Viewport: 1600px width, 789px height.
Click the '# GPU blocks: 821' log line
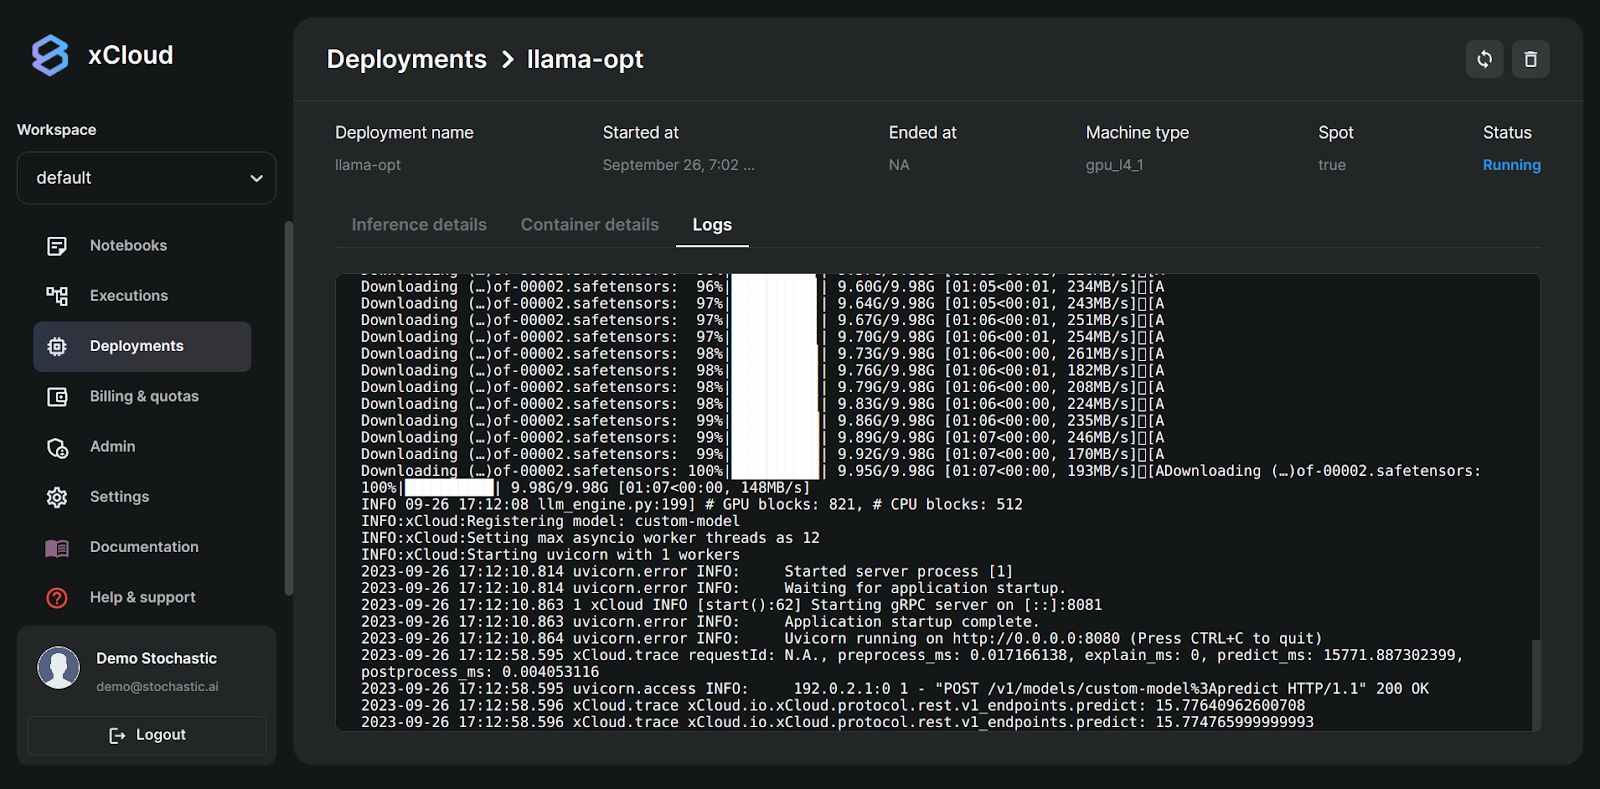coord(692,505)
